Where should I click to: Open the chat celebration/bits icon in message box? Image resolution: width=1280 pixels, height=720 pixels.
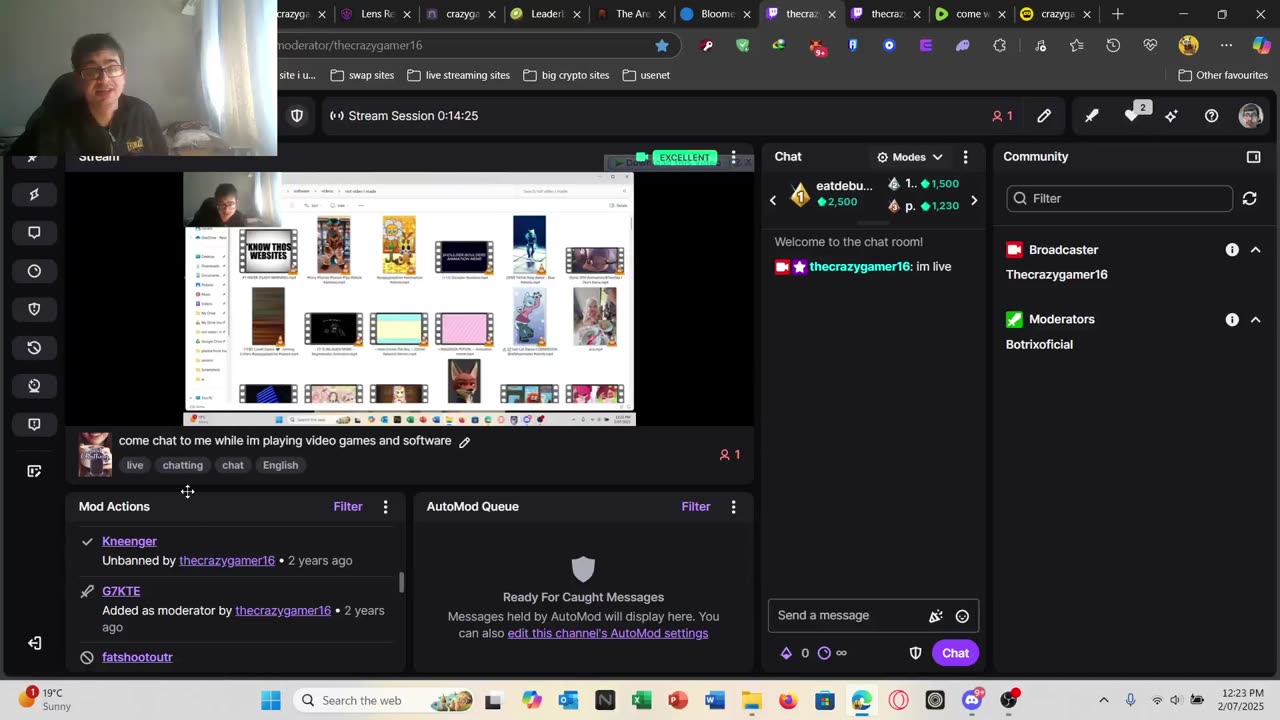936,616
